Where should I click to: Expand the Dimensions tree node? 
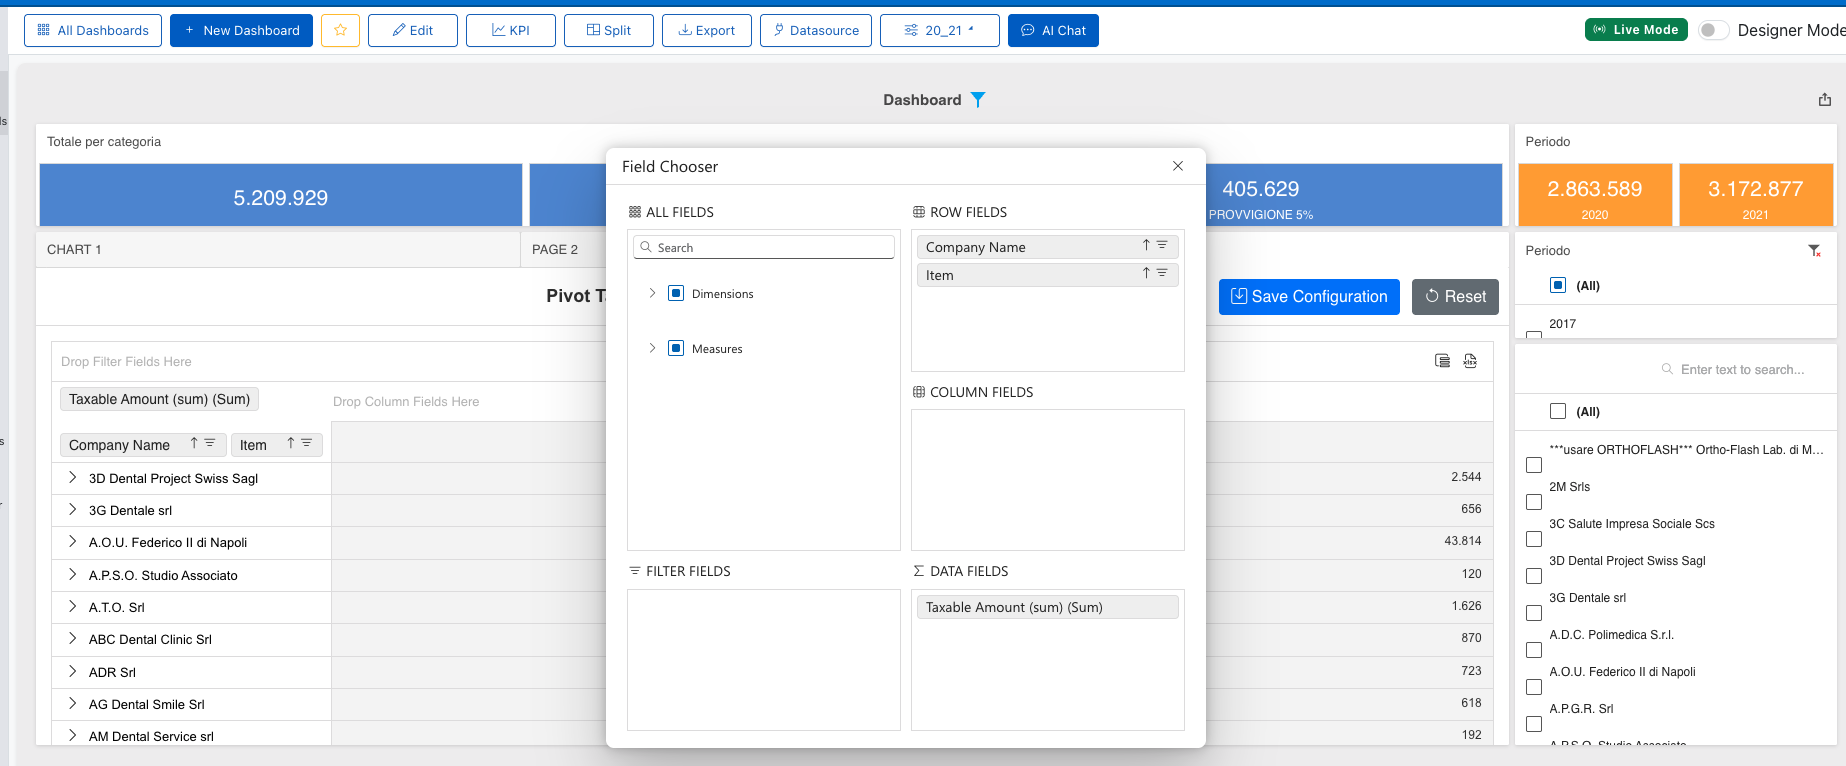tap(652, 293)
